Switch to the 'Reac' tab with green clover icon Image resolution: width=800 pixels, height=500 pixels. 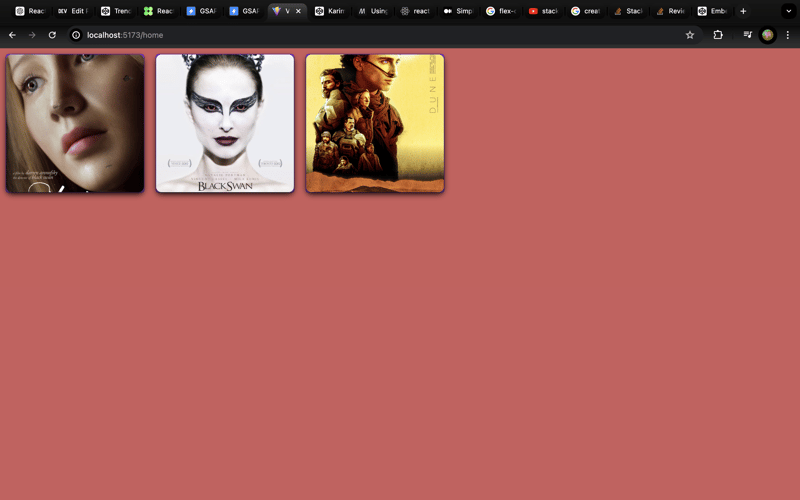[x=159, y=11]
